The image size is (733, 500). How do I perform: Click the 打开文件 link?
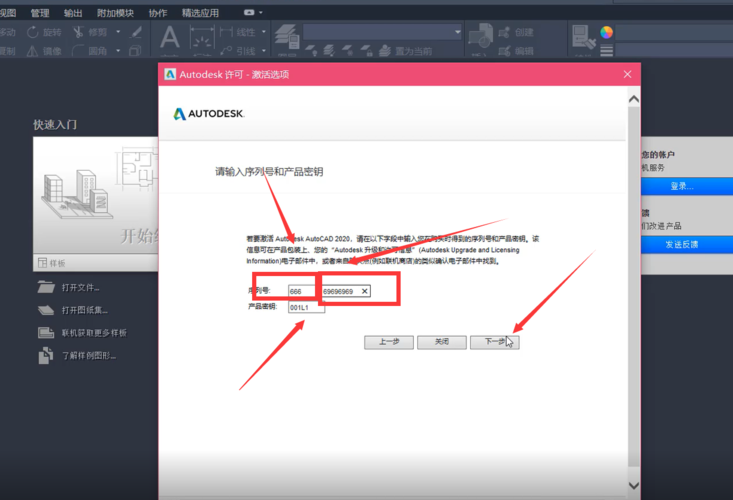[x=80, y=287]
